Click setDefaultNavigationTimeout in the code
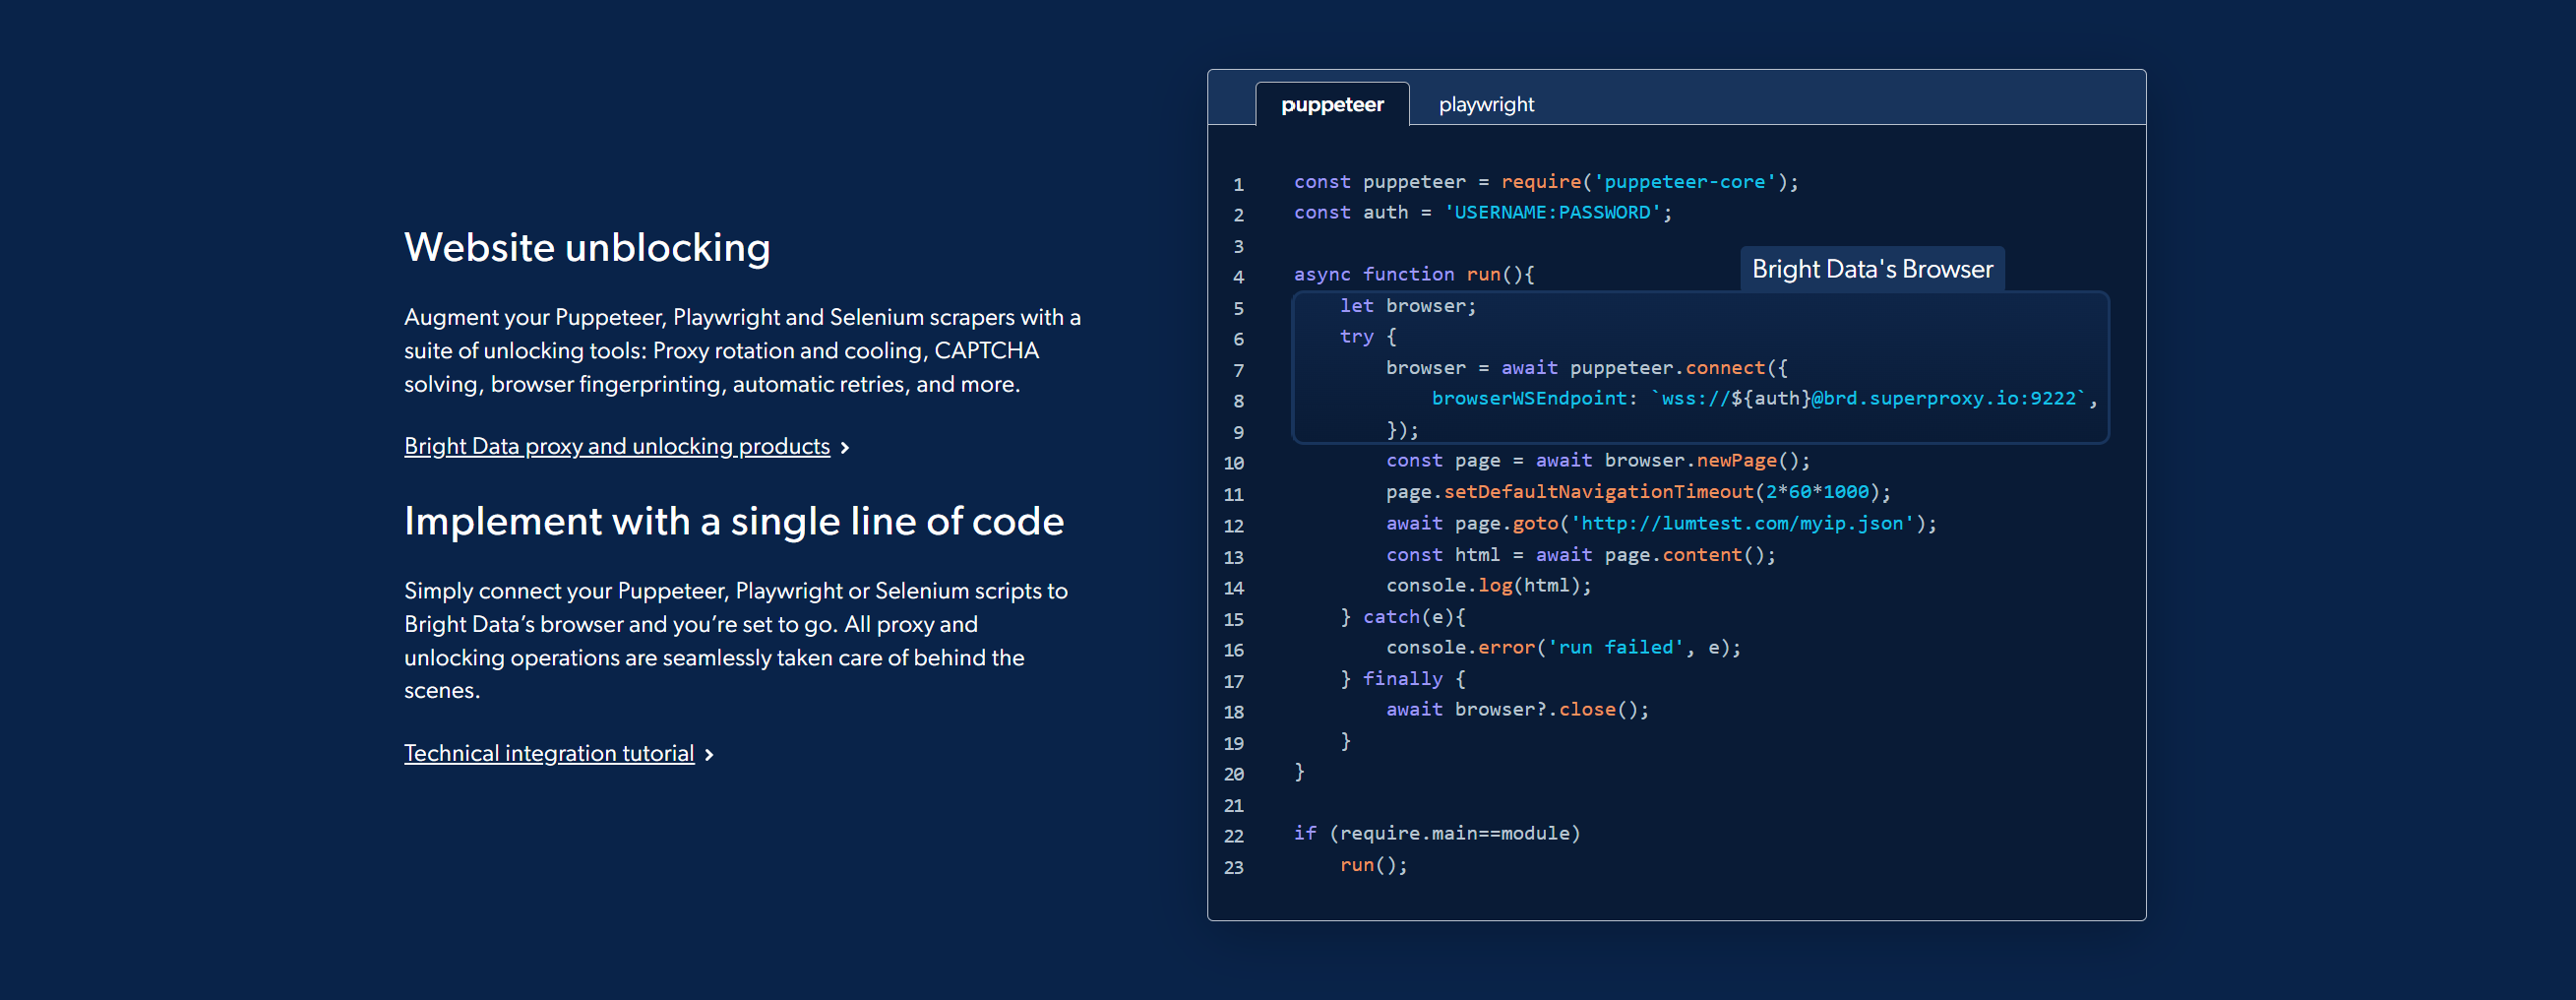Viewport: 2576px width, 1000px height. (x=1597, y=492)
